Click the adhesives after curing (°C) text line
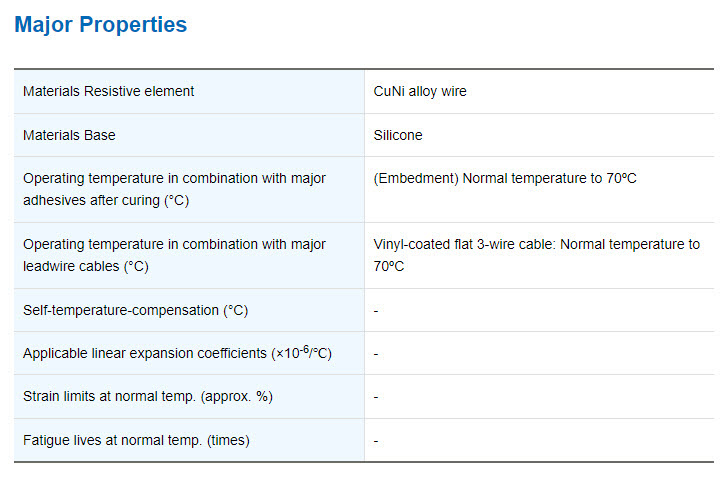The image size is (724, 478). 106,200
